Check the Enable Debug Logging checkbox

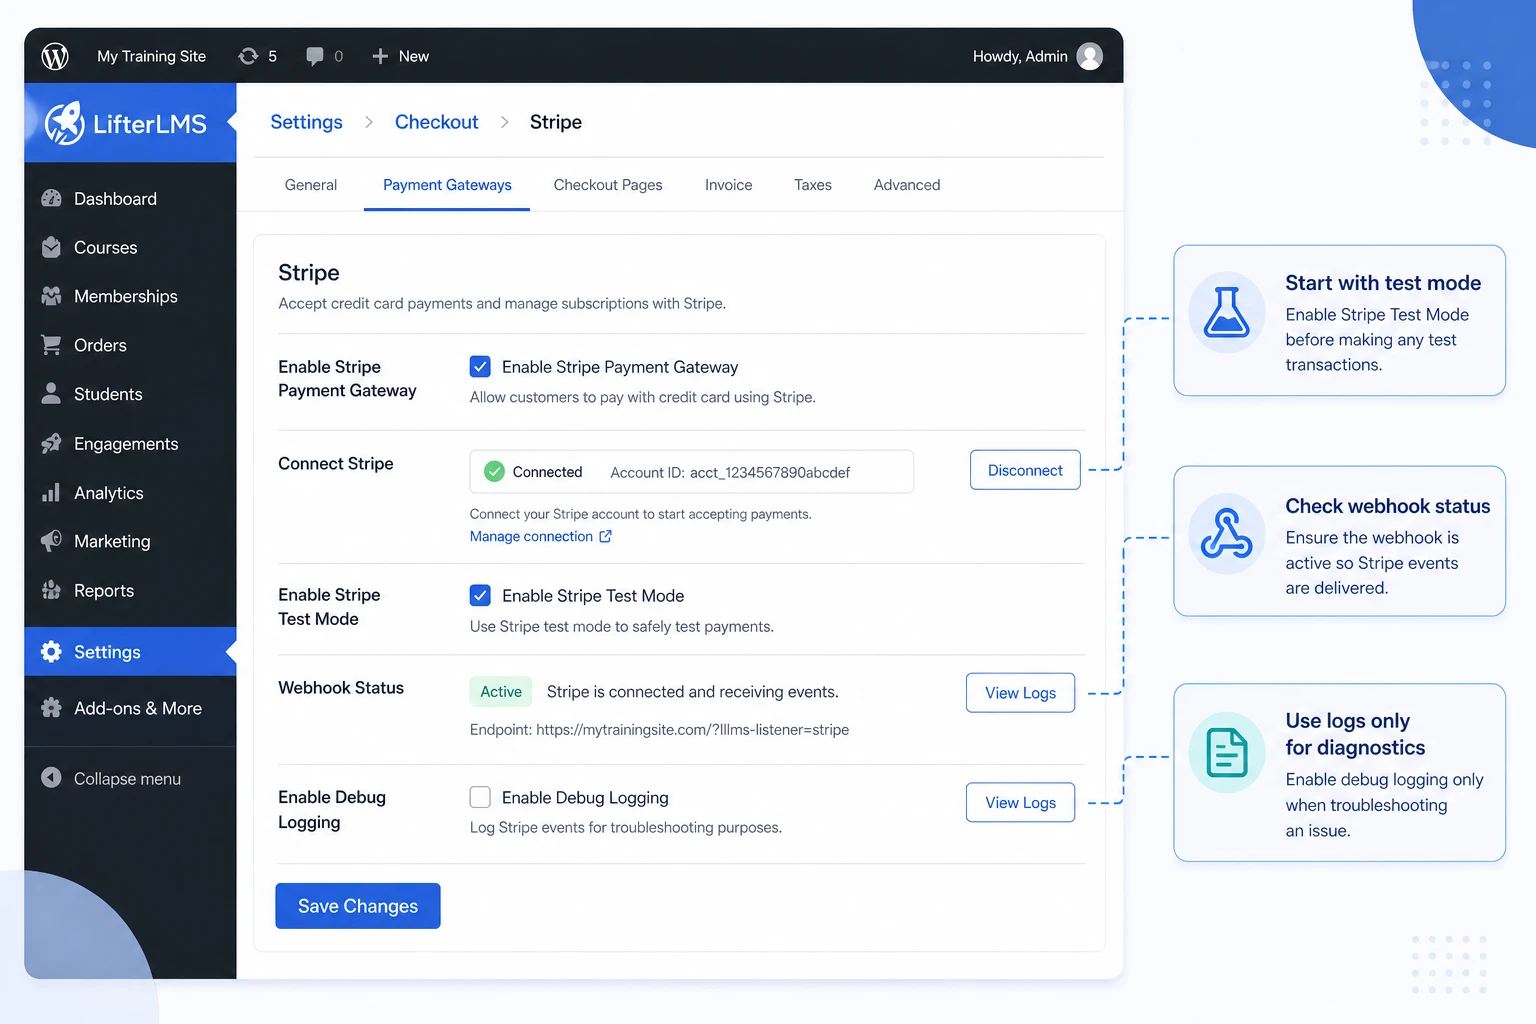(x=480, y=797)
